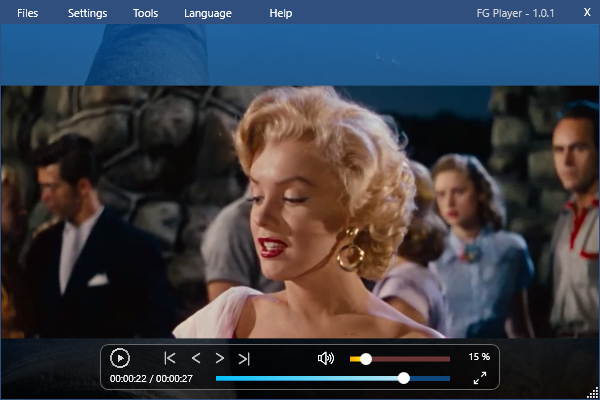Image resolution: width=600 pixels, height=400 pixels.
Task: Click the play button in the control bar
Action: [120, 358]
